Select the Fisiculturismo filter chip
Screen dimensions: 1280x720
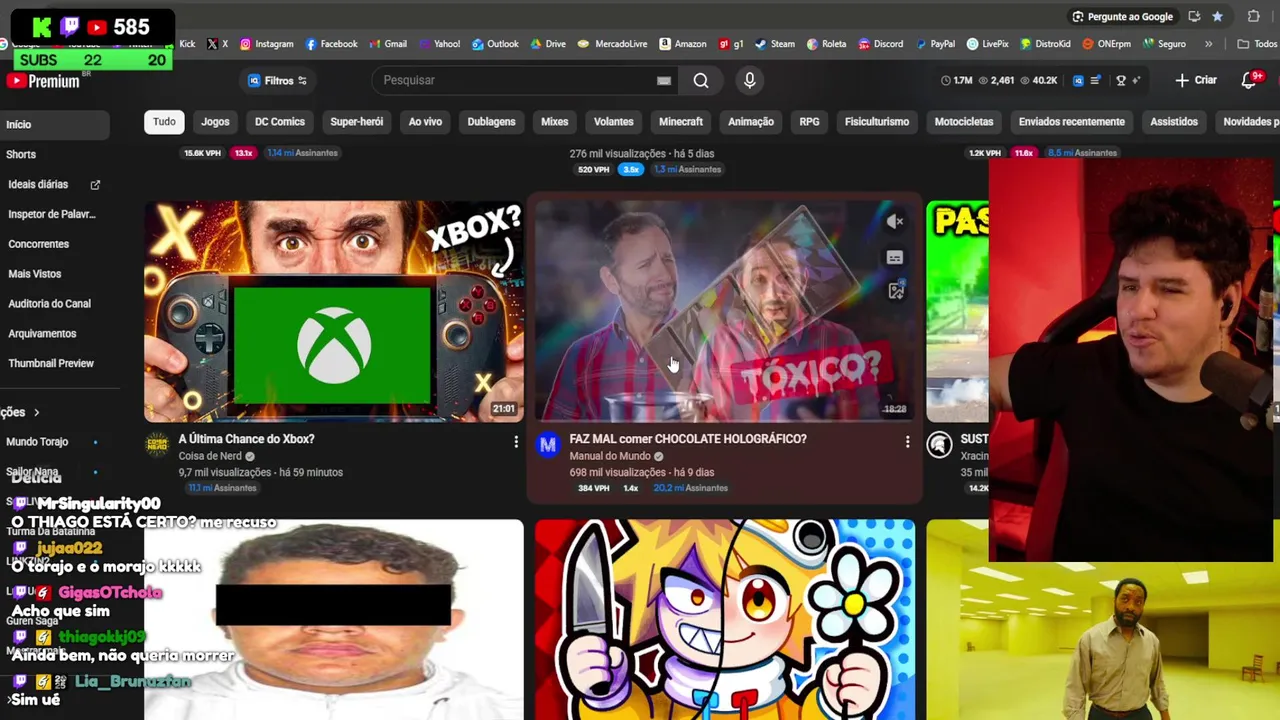pos(877,122)
